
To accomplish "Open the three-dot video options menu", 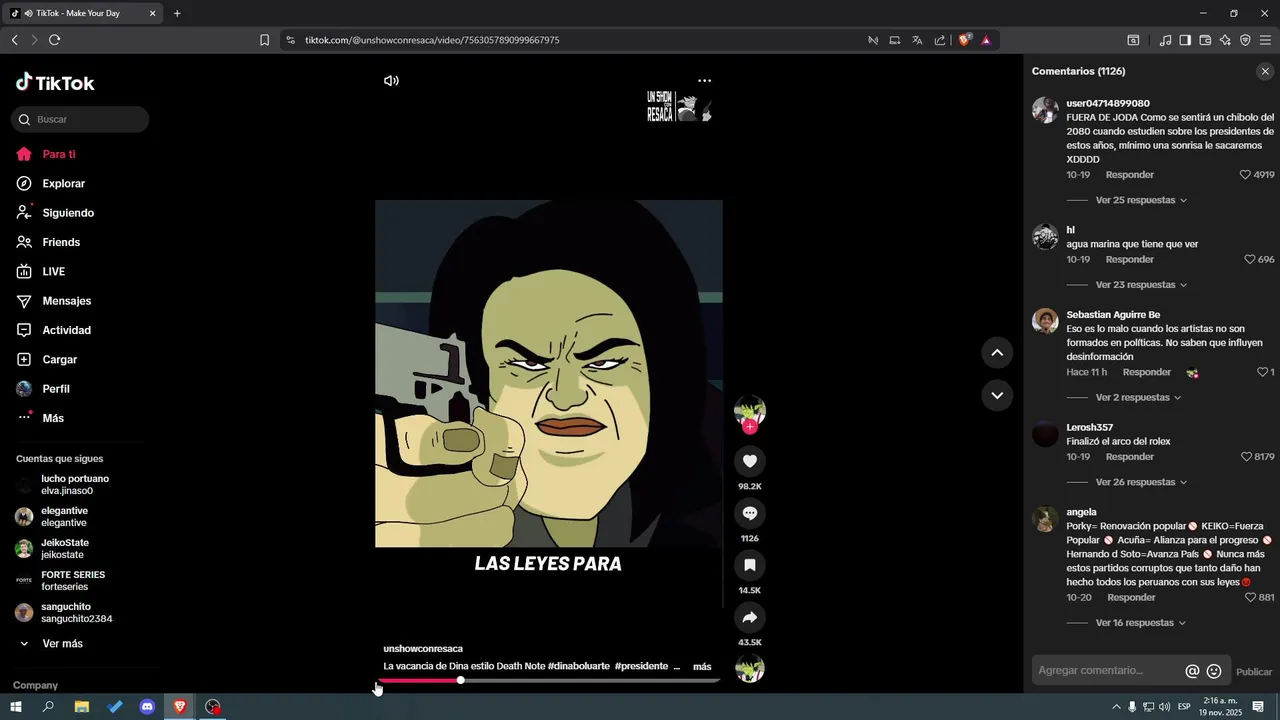I will point(705,80).
